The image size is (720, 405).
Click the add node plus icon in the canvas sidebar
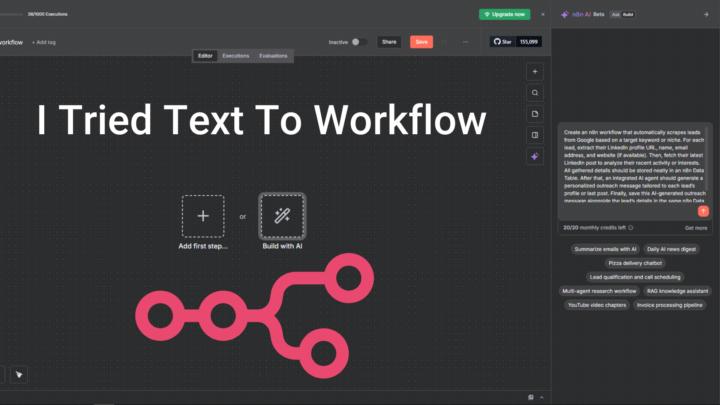click(x=535, y=72)
